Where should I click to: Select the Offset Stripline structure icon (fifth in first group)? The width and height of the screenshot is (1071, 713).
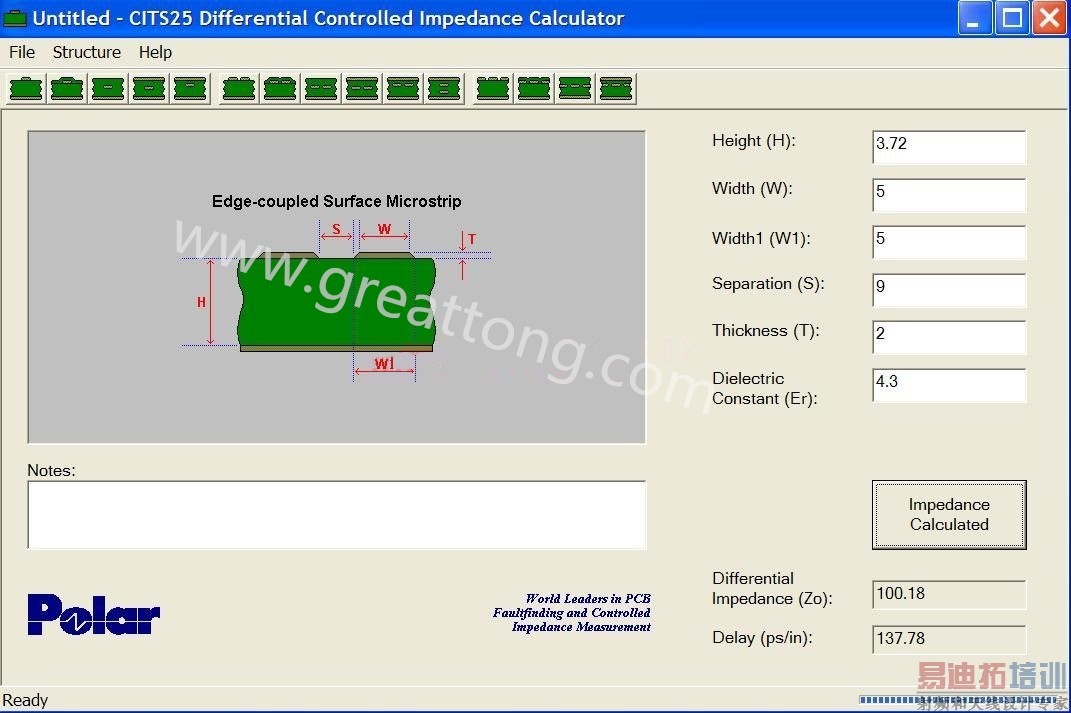(190, 89)
